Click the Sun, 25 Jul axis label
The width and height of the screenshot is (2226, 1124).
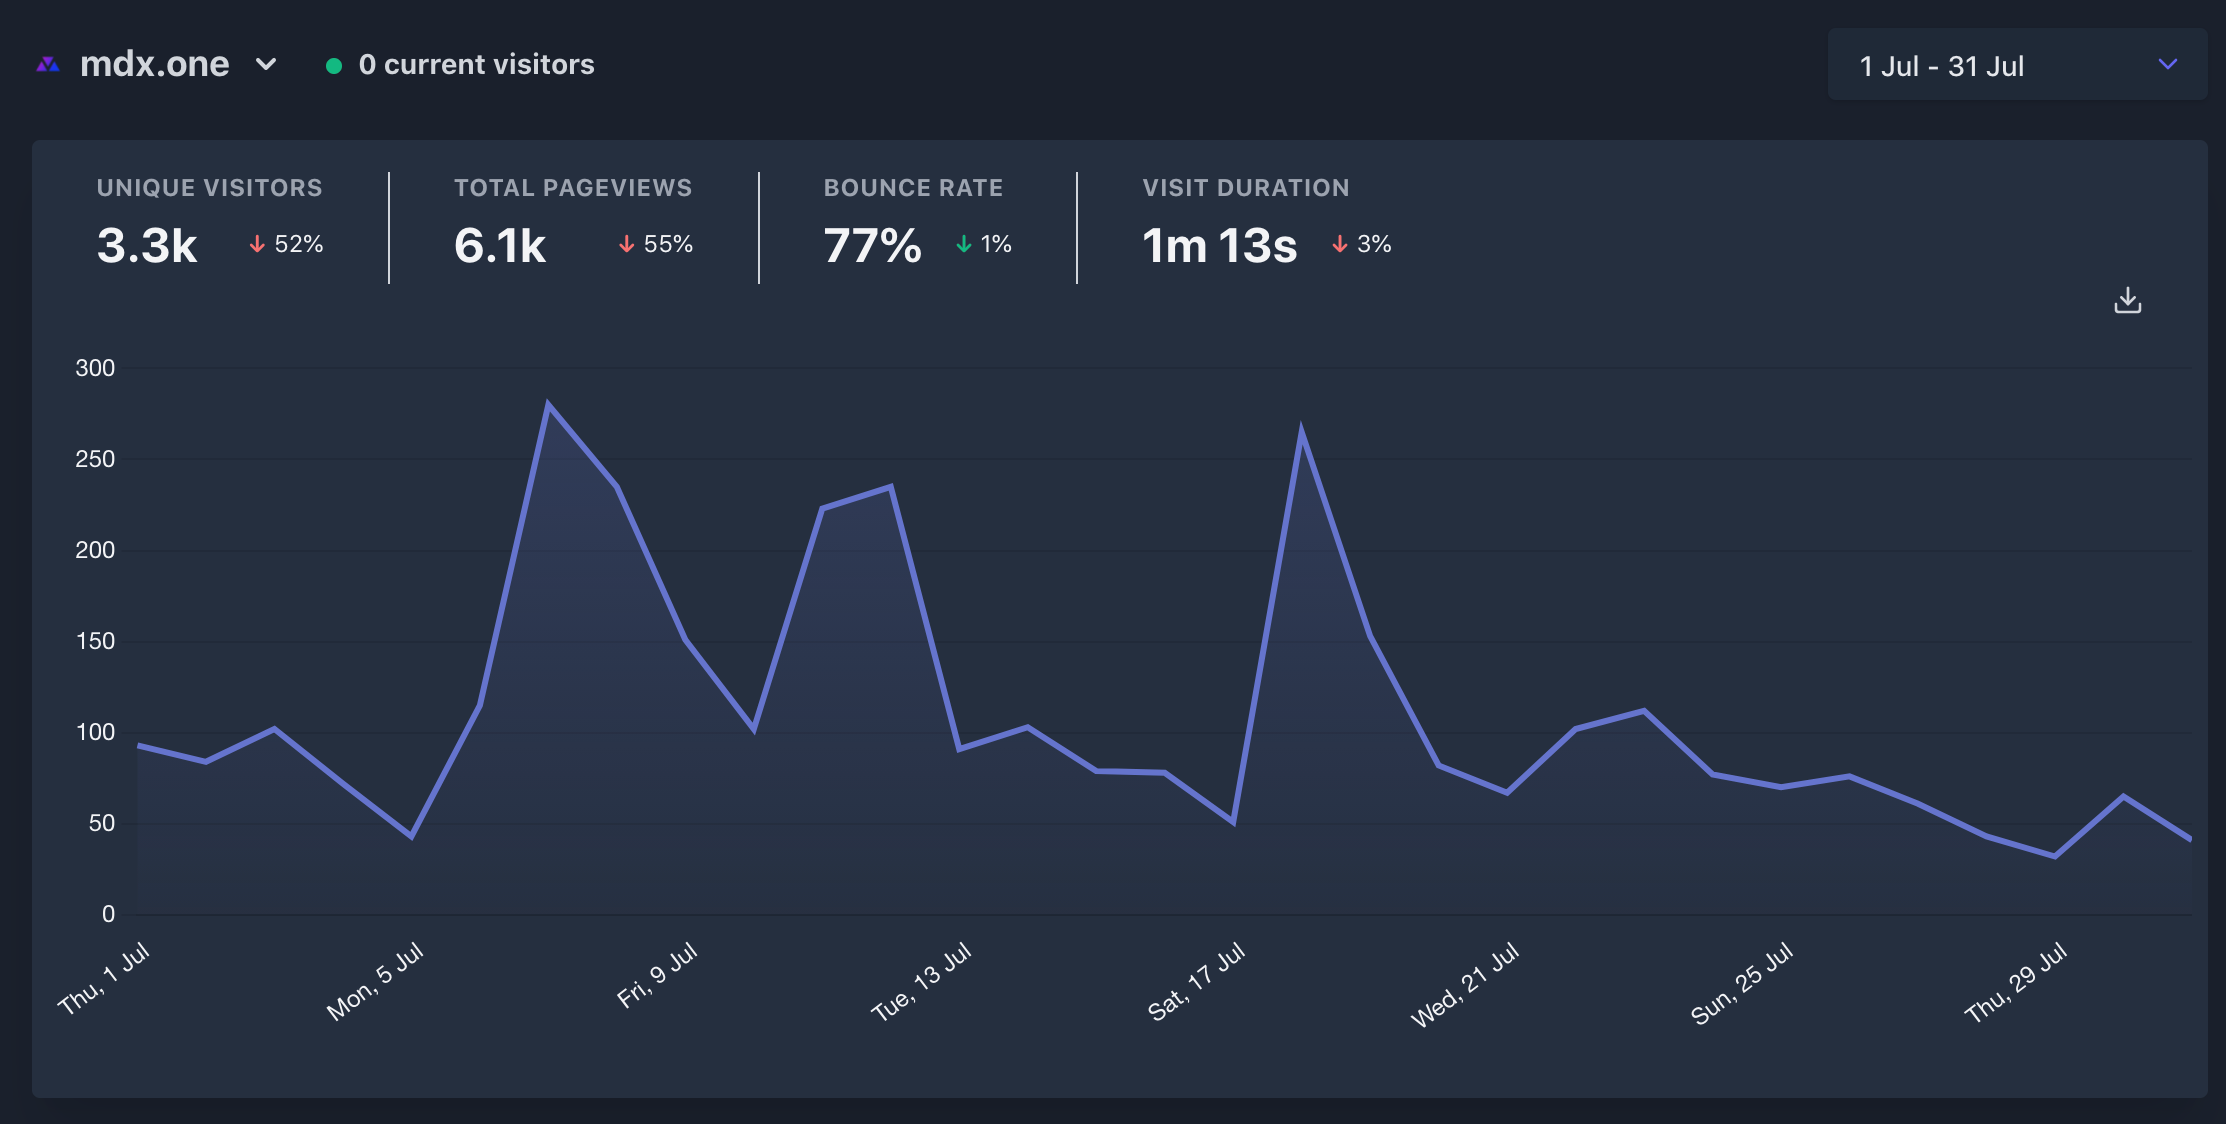pyautogui.click(x=1742, y=983)
